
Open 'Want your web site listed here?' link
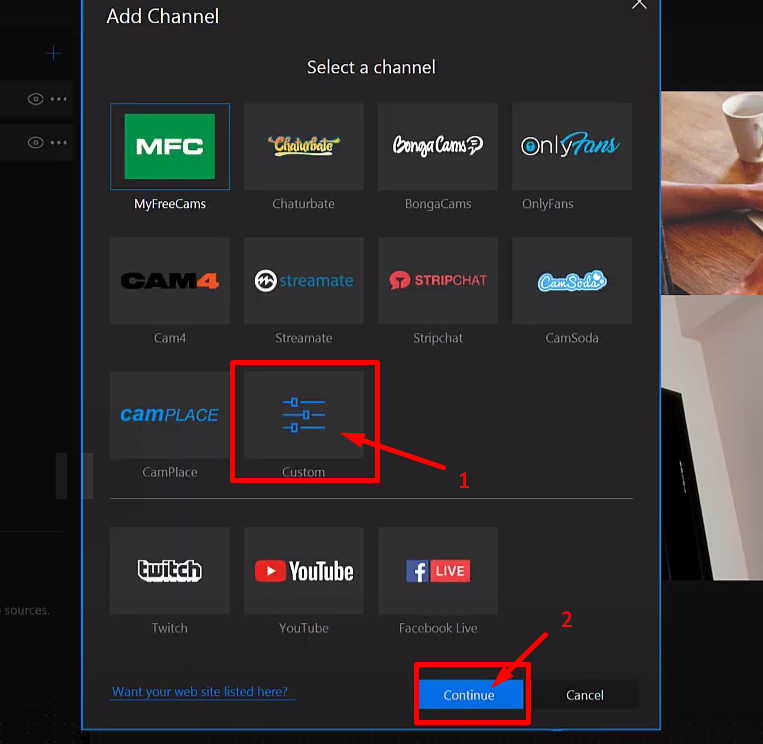(x=200, y=691)
